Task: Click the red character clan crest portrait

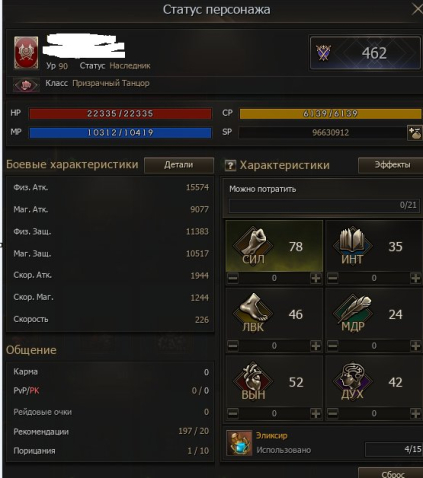Action: (26, 53)
